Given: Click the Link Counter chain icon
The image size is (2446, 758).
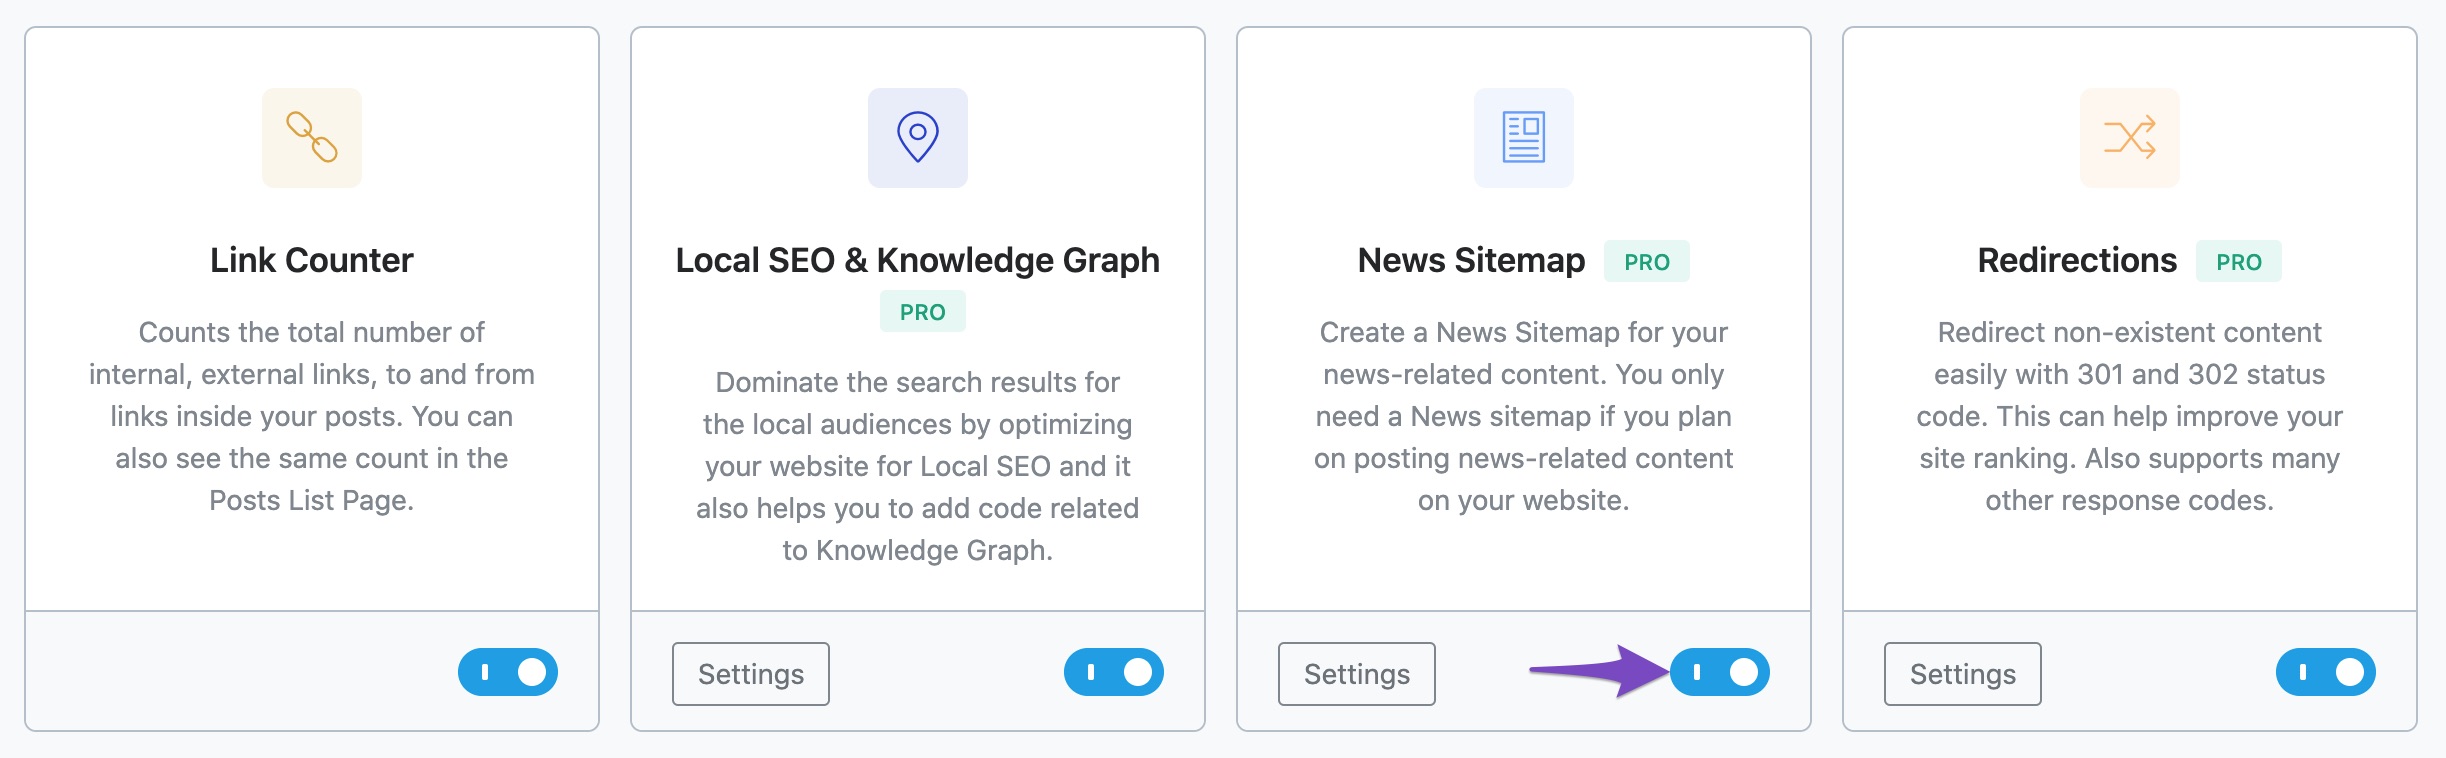Looking at the screenshot, I should [312, 138].
